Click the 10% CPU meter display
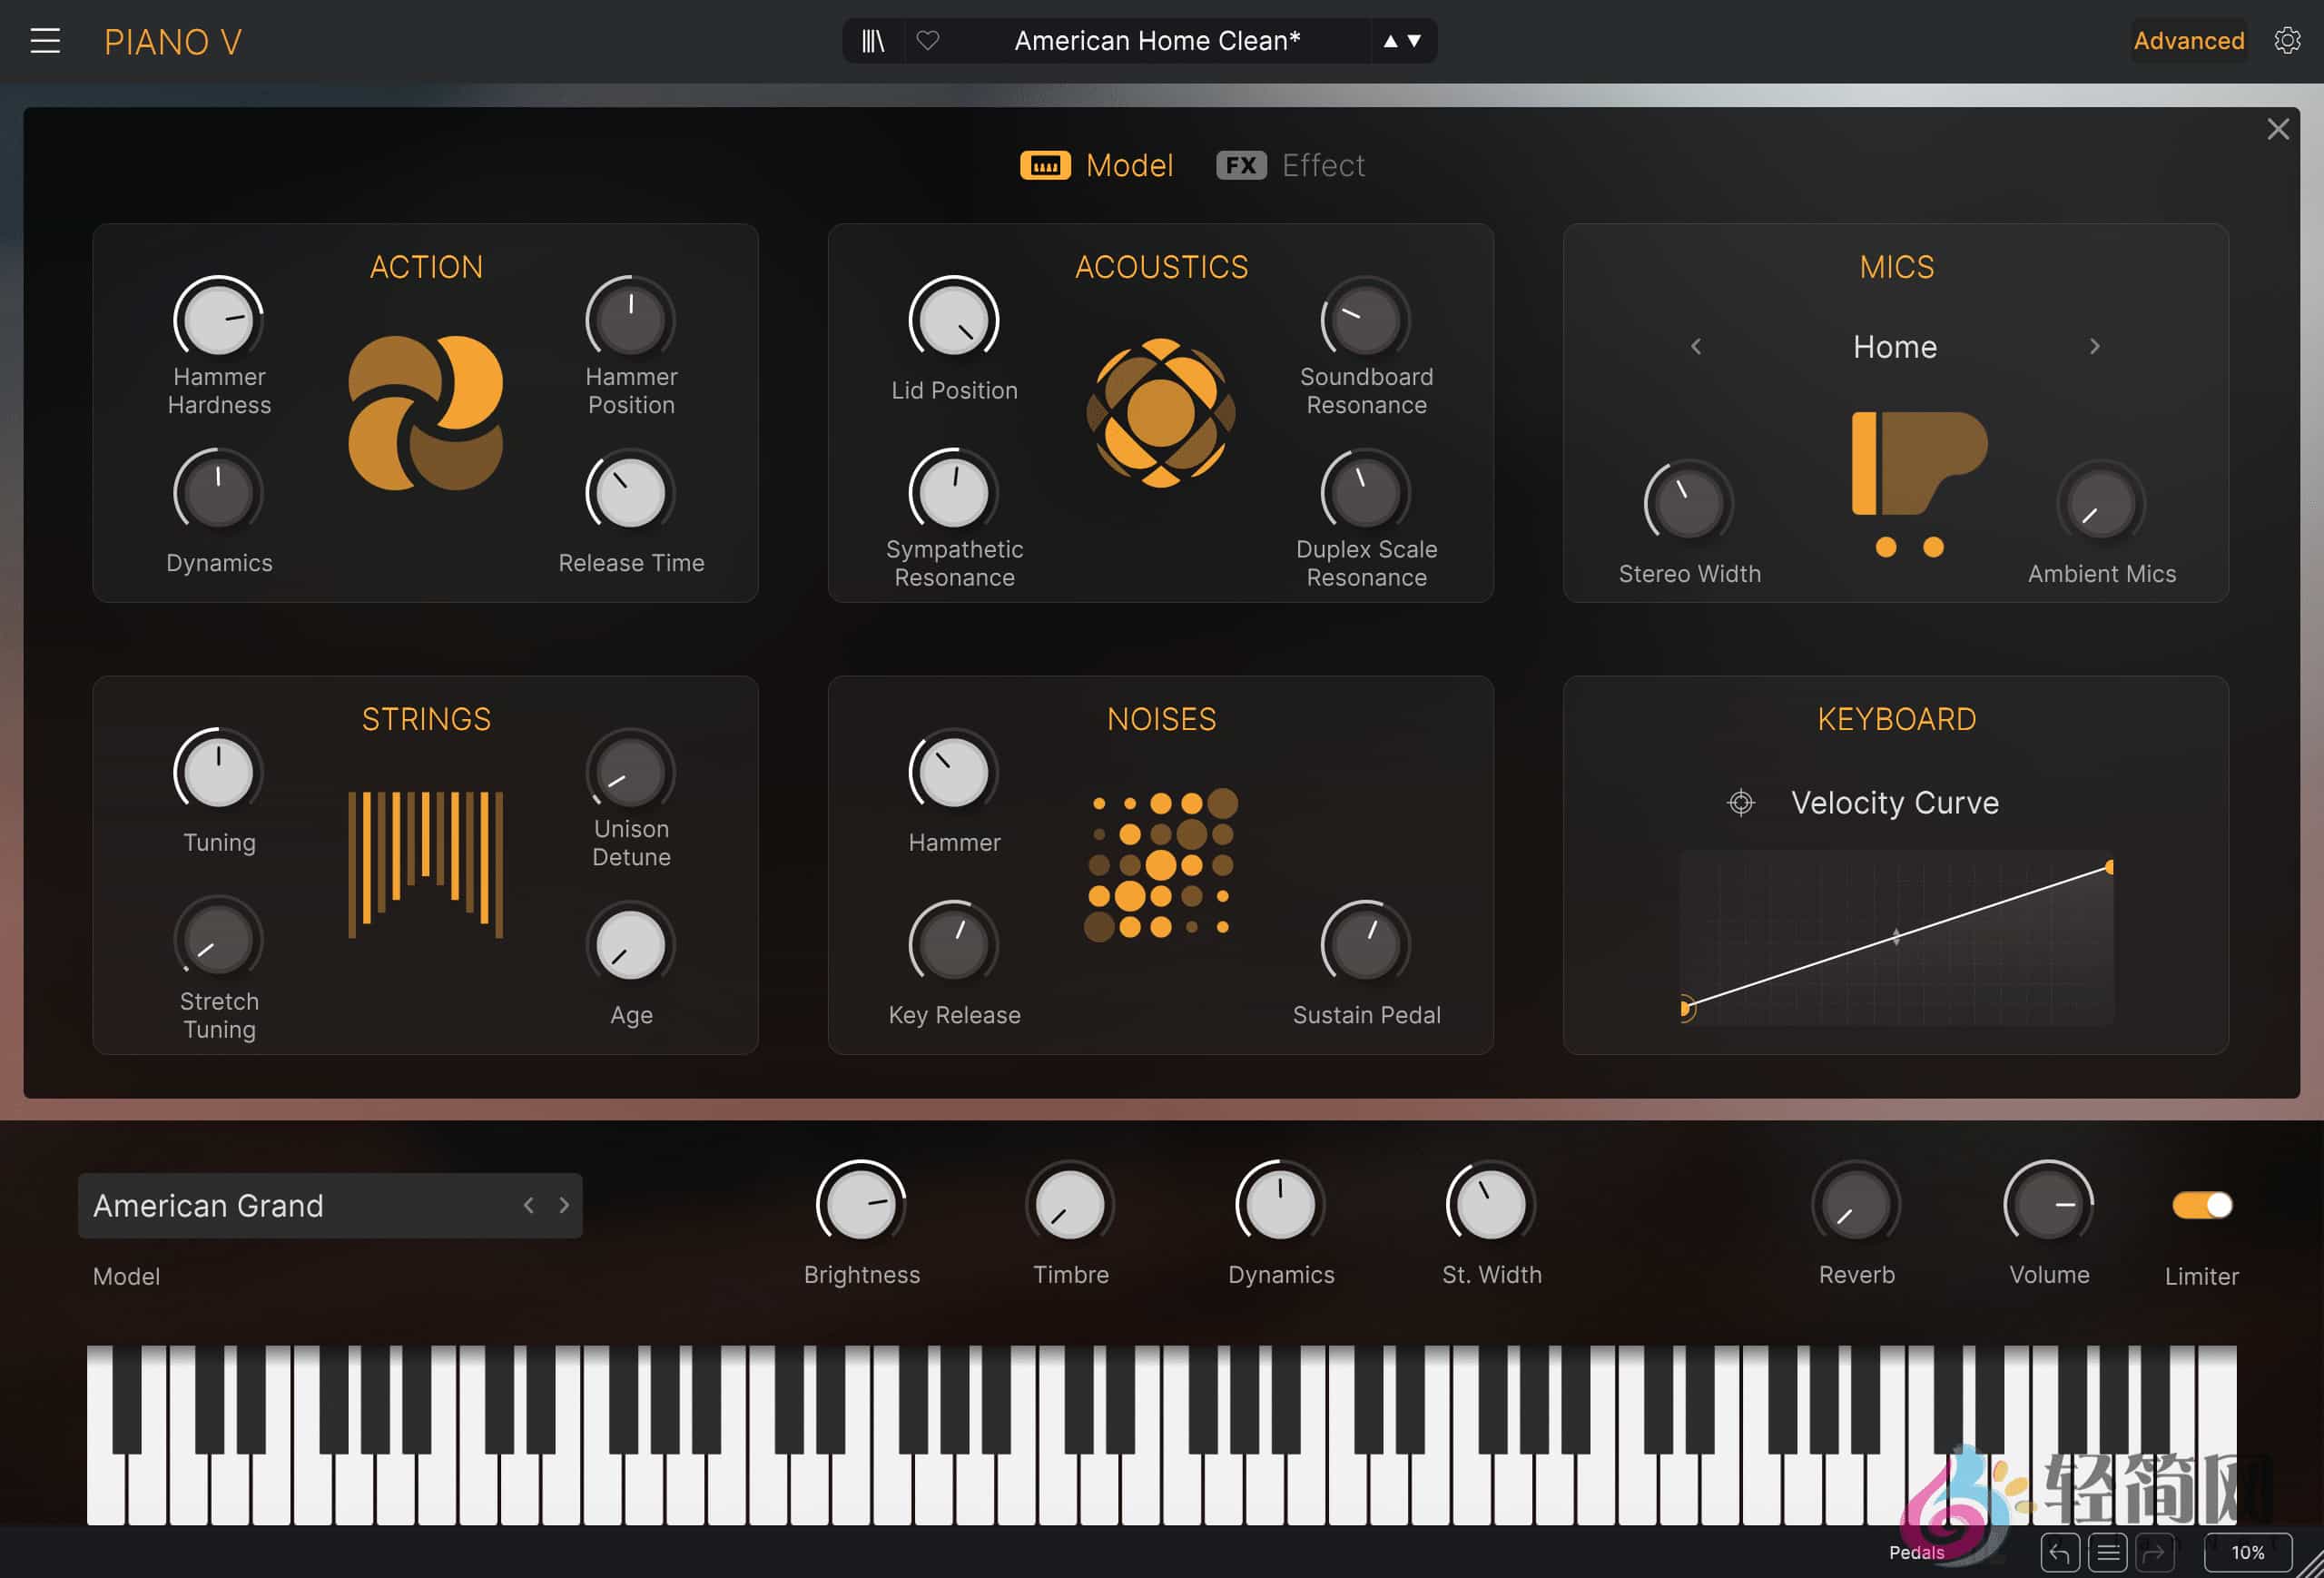 (x=2247, y=1552)
